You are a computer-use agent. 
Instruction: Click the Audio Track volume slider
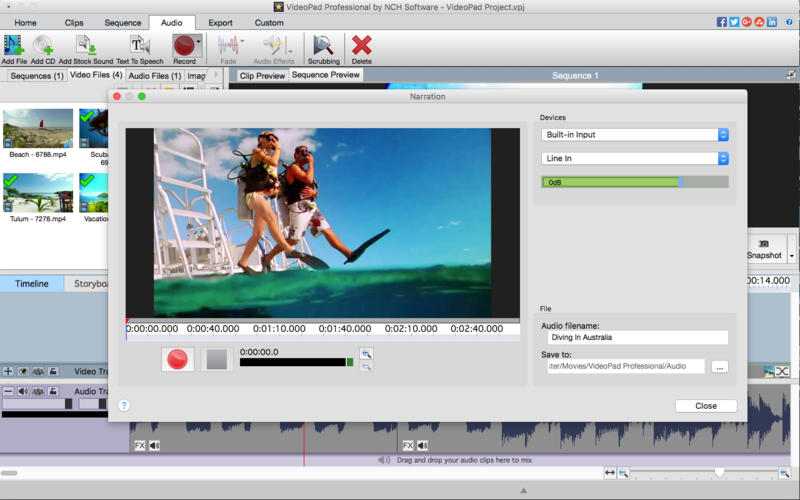pyautogui.click(x=37, y=404)
